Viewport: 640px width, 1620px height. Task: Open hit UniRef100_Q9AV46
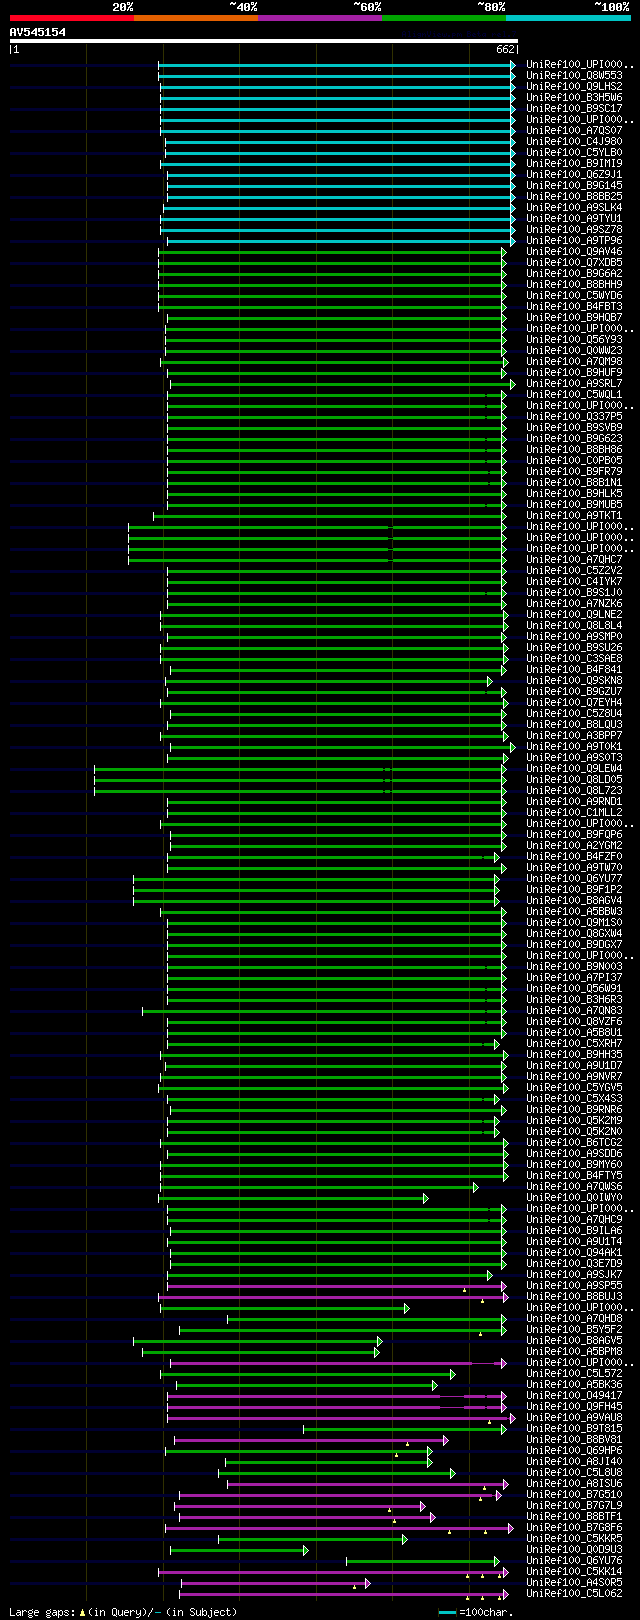pos(574,251)
